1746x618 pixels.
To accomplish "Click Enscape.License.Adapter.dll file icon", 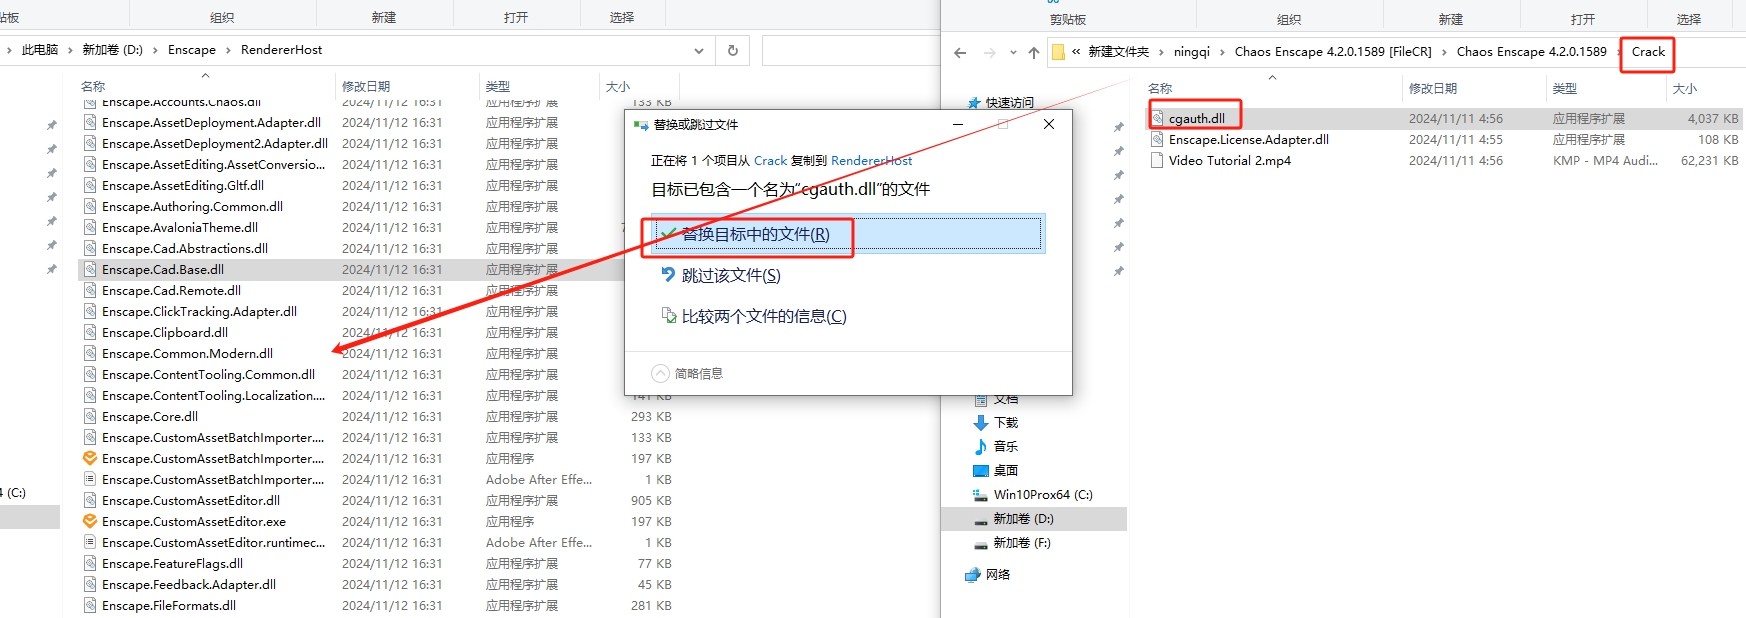I will coord(1158,139).
